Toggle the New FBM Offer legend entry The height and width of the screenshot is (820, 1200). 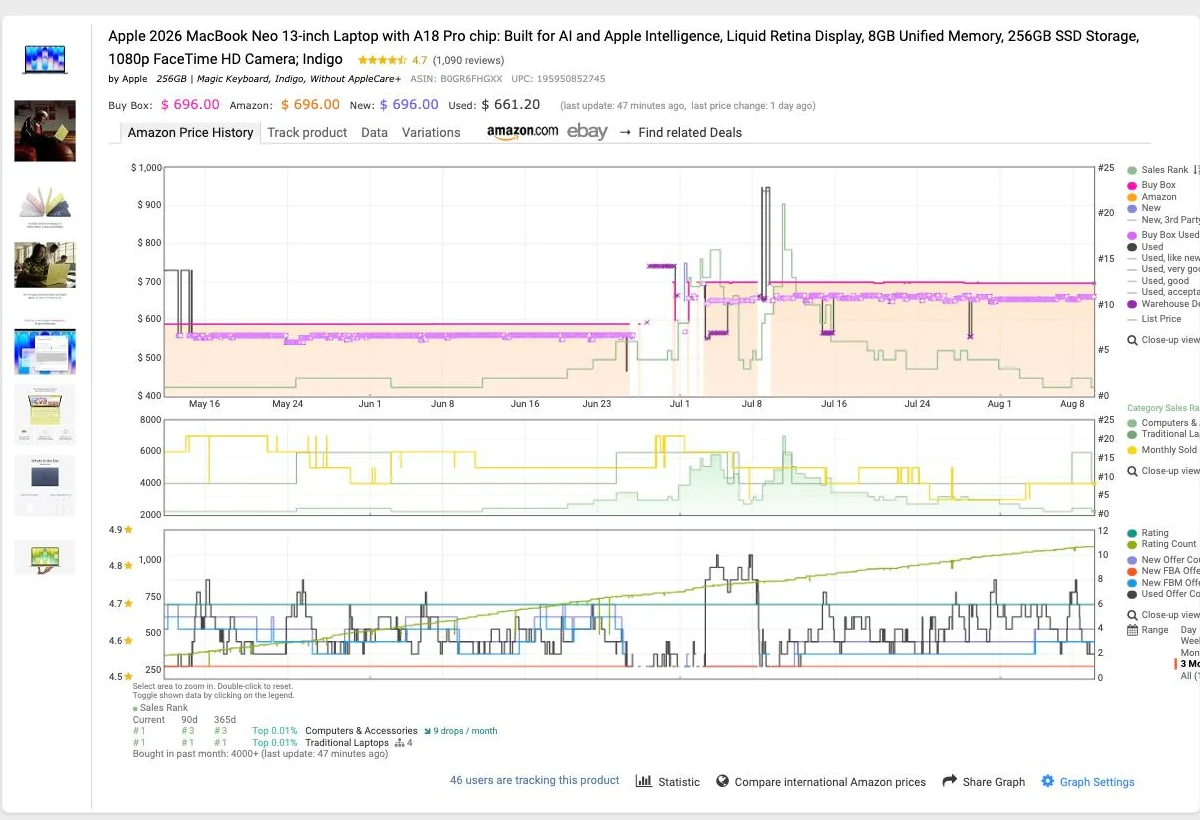1163,583
